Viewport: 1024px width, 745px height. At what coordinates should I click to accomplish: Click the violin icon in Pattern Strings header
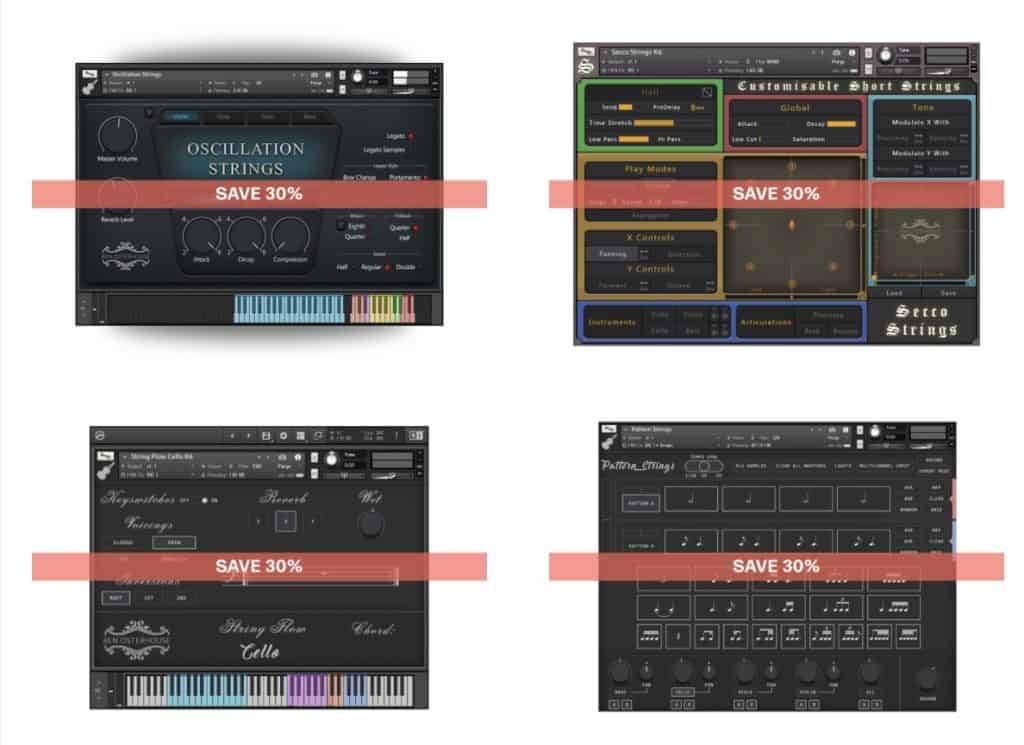click(x=608, y=442)
